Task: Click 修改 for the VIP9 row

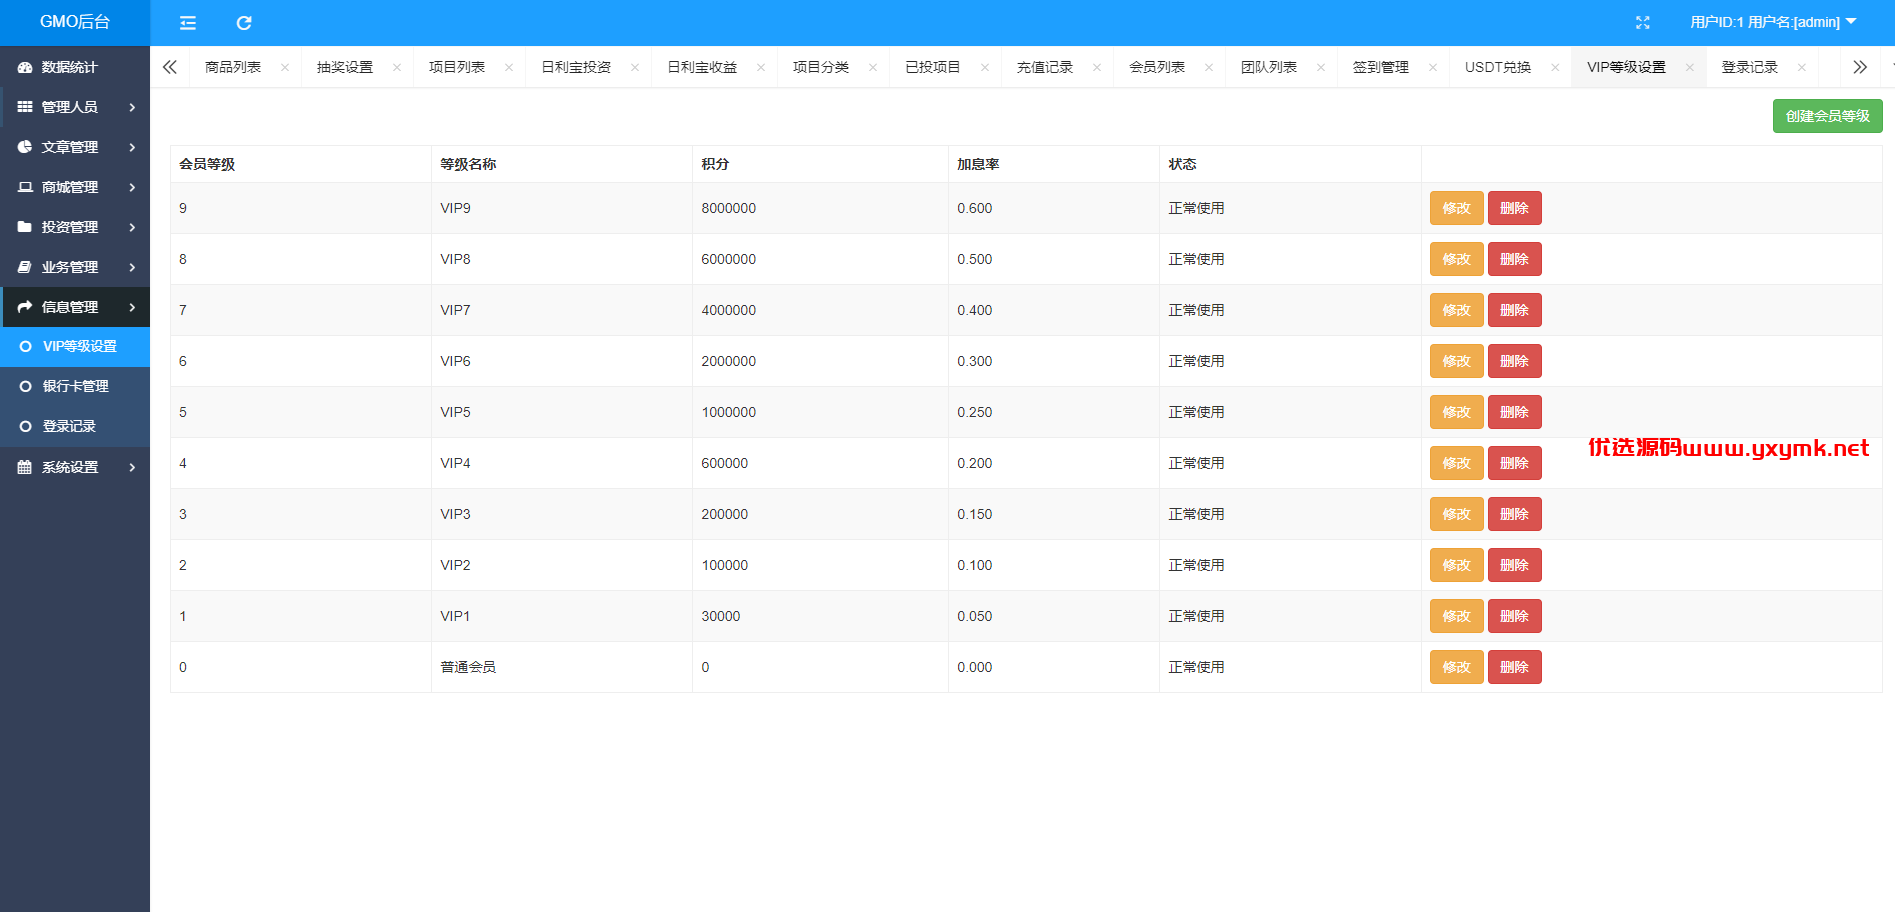Action: (1456, 208)
